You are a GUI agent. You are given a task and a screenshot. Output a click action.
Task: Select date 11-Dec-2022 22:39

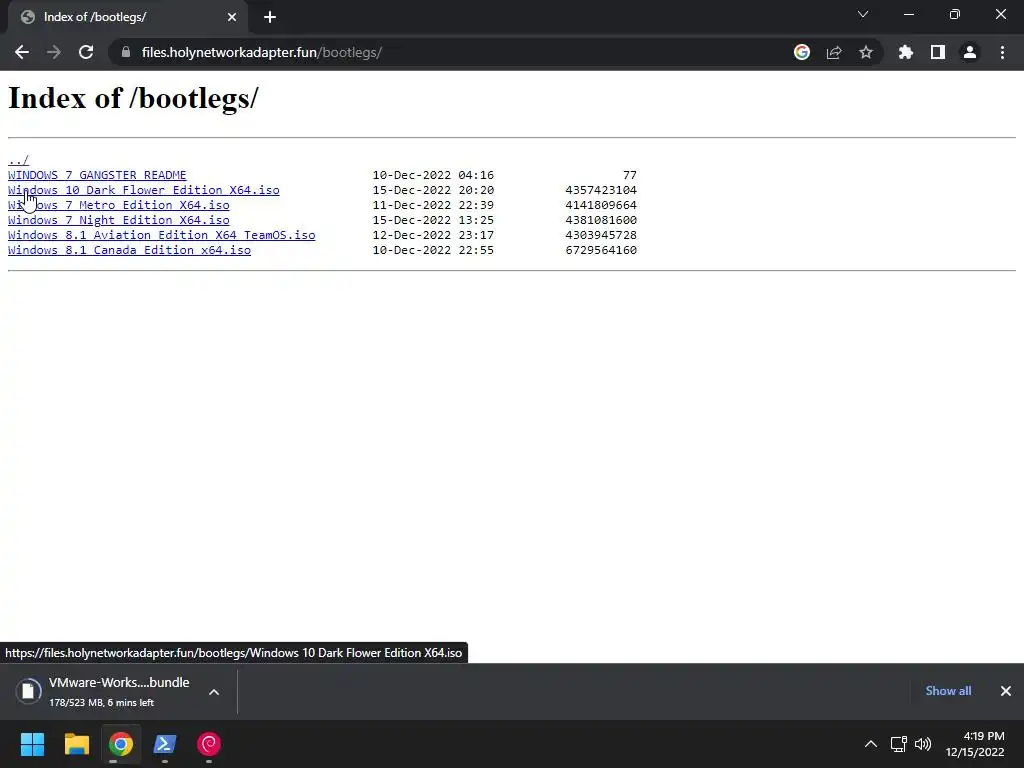(433, 205)
